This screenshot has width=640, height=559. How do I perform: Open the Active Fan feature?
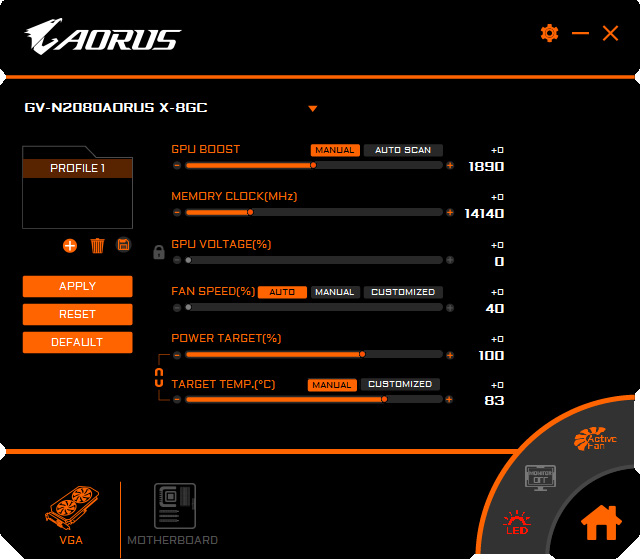click(595, 439)
